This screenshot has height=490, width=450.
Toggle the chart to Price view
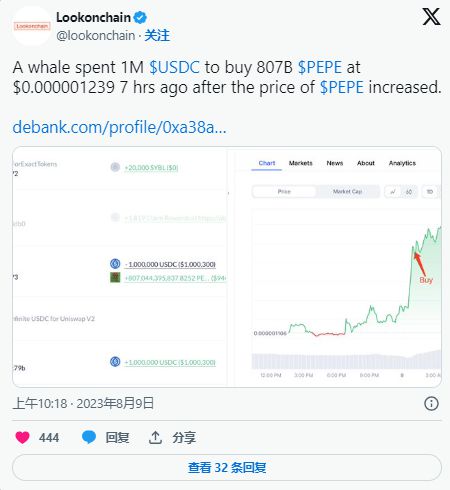point(284,192)
